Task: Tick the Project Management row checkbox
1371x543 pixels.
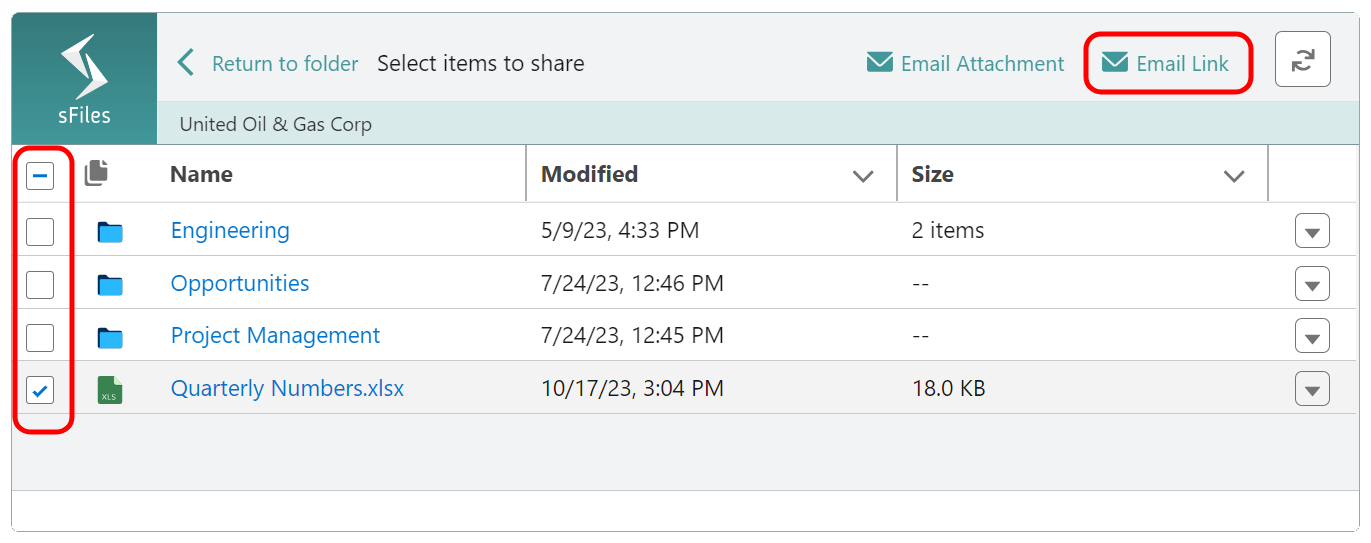Action: (40, 338)
